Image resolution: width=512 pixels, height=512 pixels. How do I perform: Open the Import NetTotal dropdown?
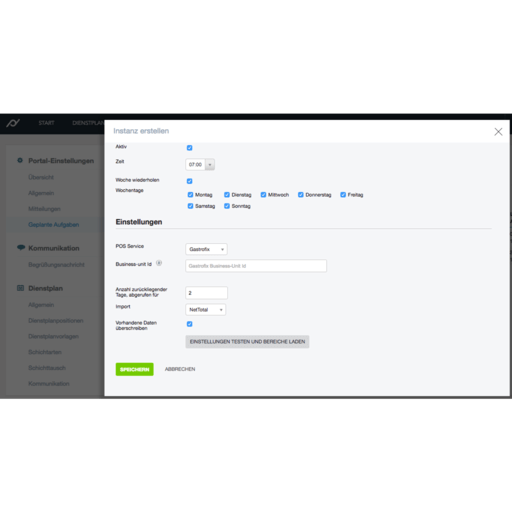205,310
